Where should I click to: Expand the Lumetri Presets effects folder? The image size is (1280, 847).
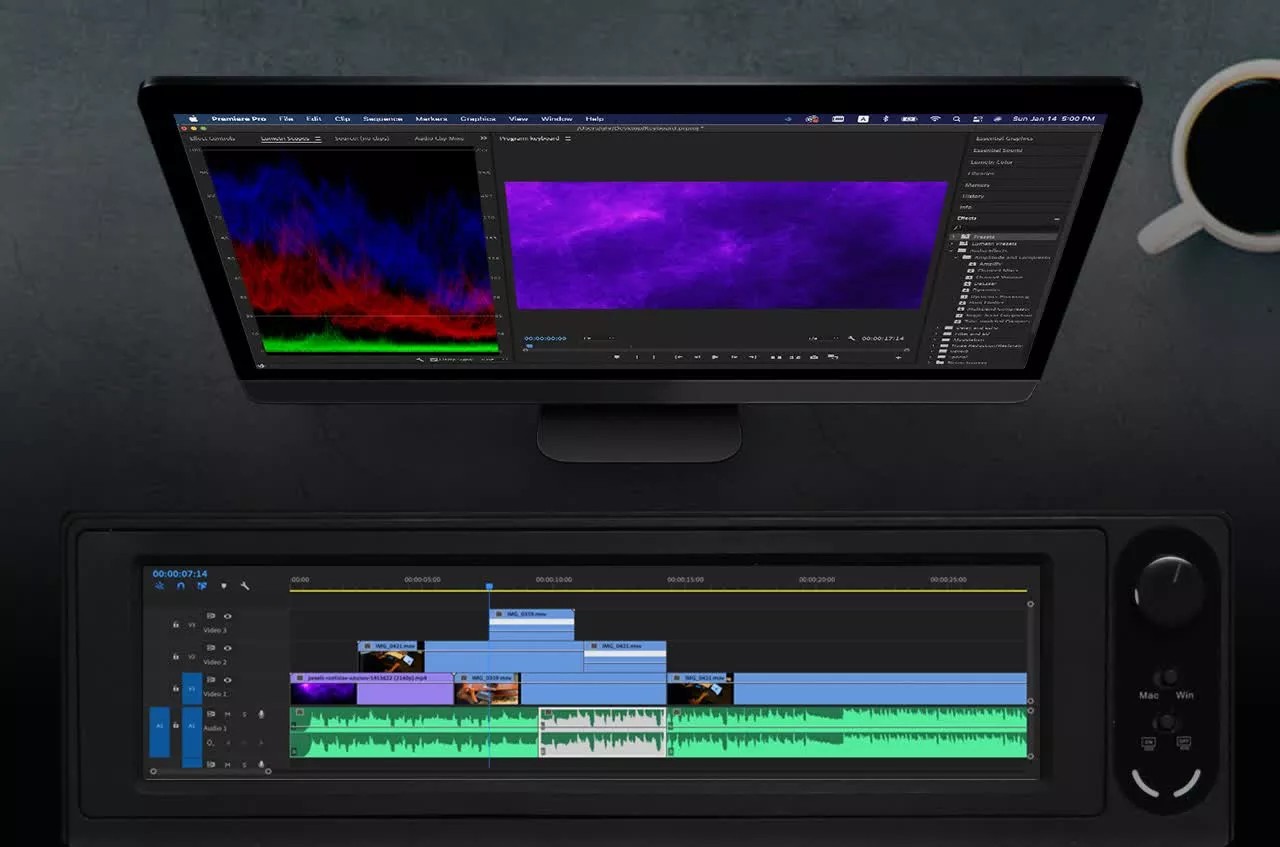point(951,243)
